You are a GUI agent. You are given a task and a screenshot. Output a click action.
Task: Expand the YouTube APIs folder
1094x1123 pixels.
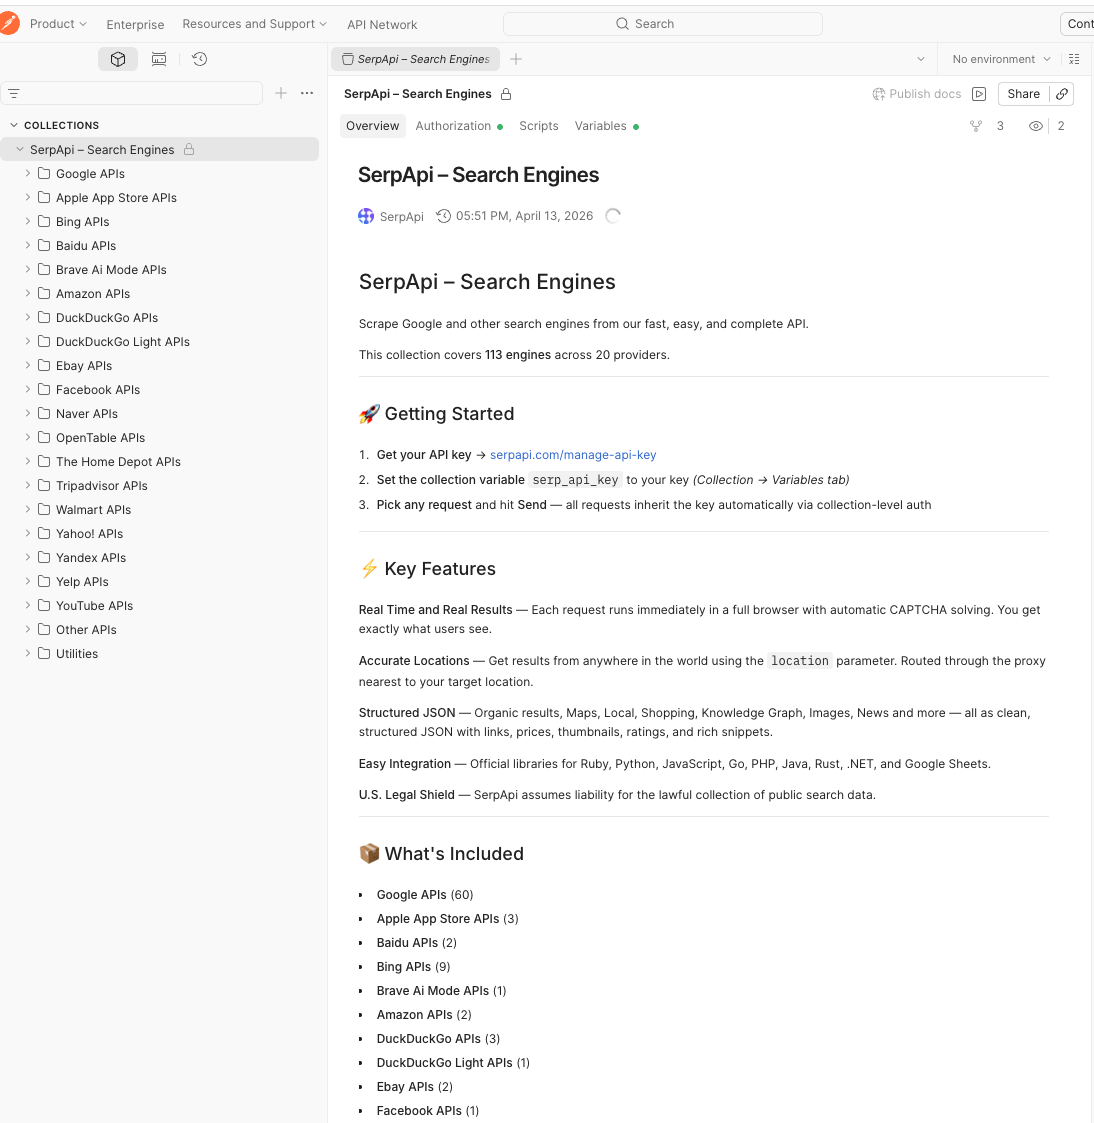tap(28, 605)
